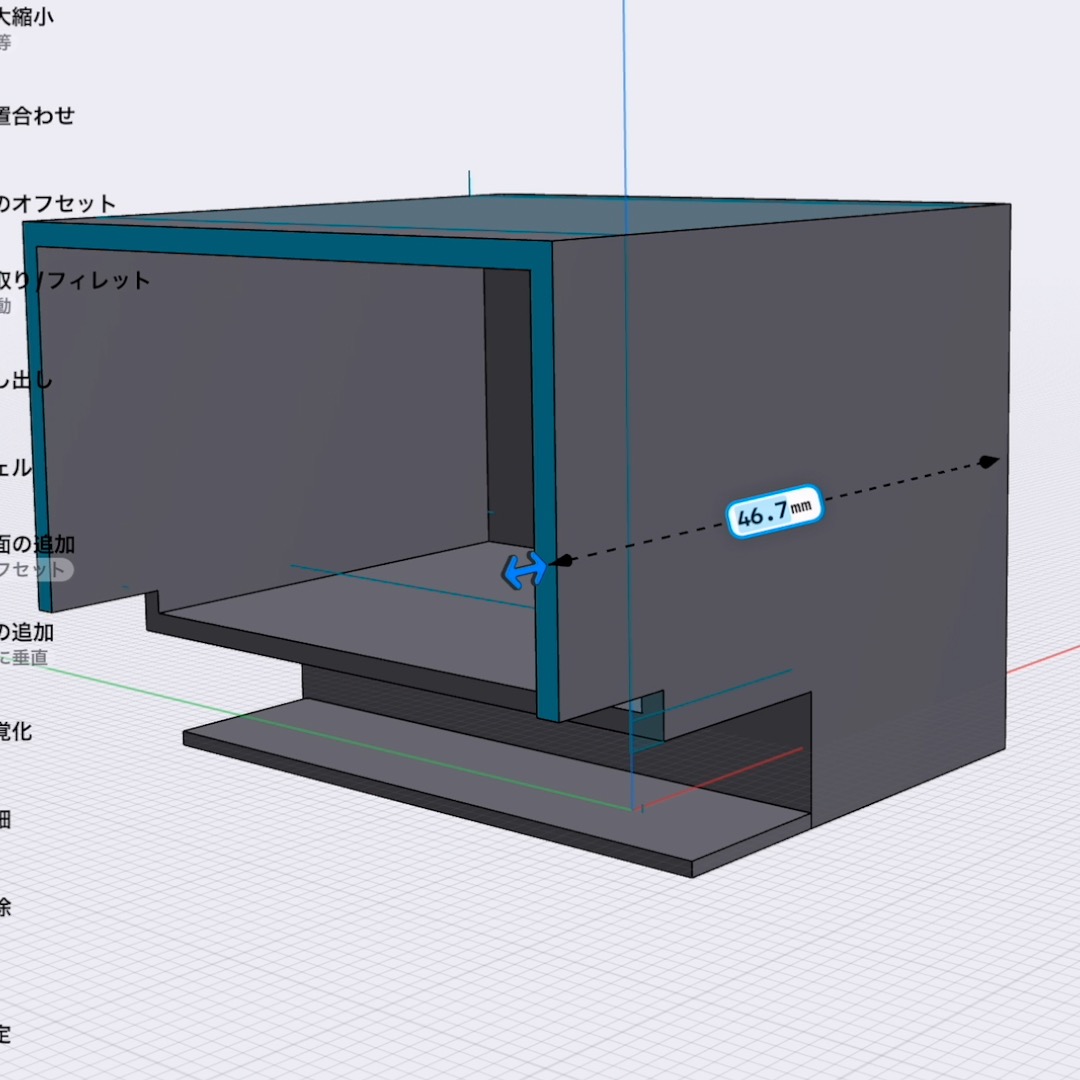Open the 視覚化 visualization entry
Image resolution: width=1080 pixels, height=1080 pixels.
point(16,732)
